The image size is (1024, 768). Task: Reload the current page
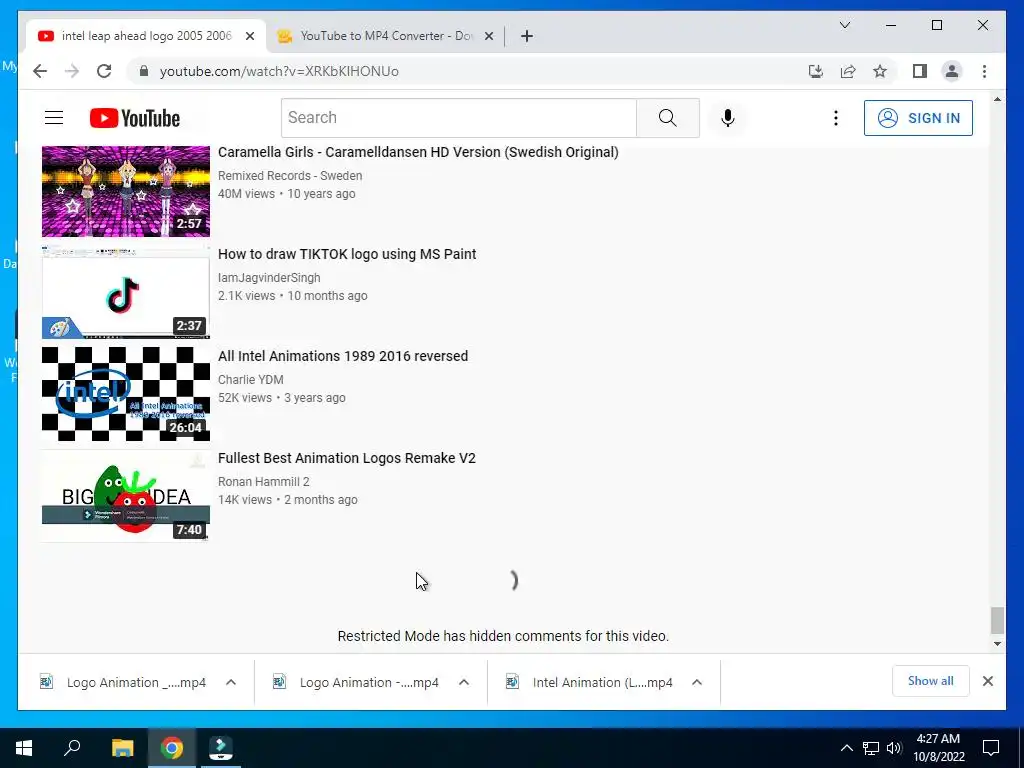click(x=104, y=71)
